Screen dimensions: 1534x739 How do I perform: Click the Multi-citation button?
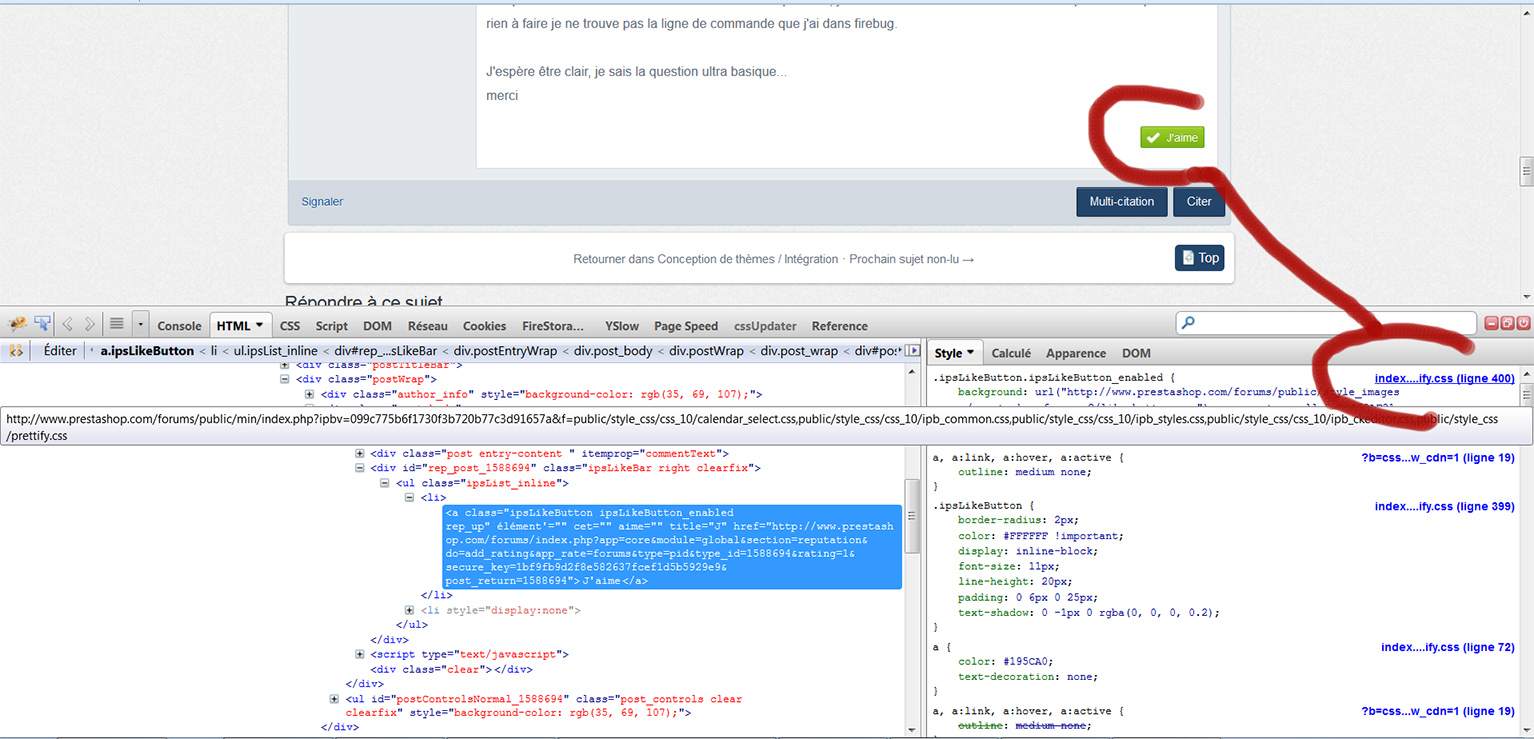tap(1122, 201)
